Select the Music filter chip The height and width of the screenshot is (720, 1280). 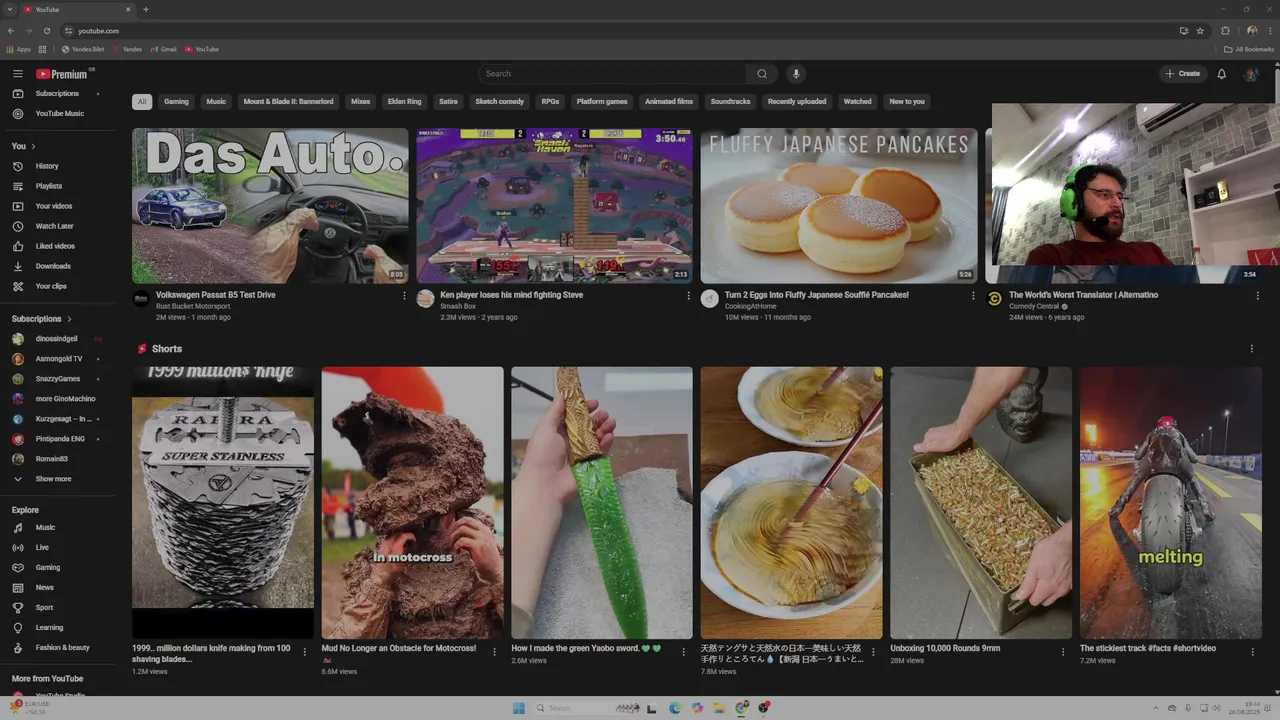(216, 102)
